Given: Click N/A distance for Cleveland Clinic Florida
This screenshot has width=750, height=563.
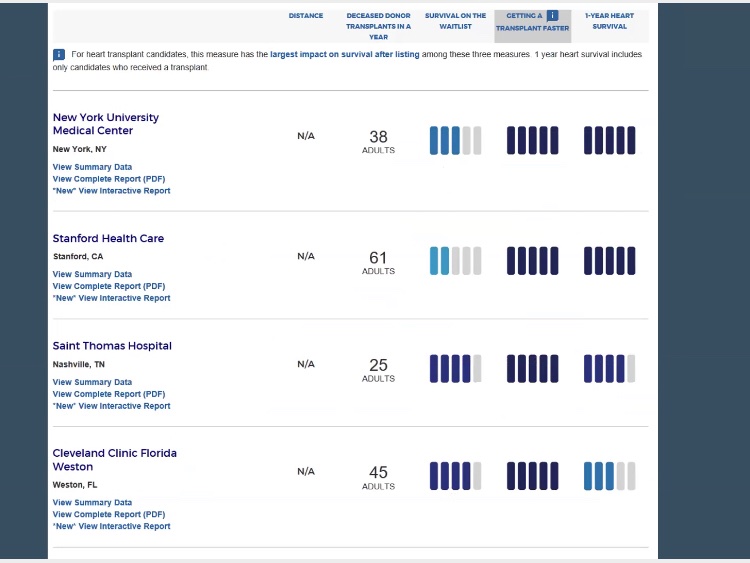Looking at the screenshot, I should click(x=306, y=472).
